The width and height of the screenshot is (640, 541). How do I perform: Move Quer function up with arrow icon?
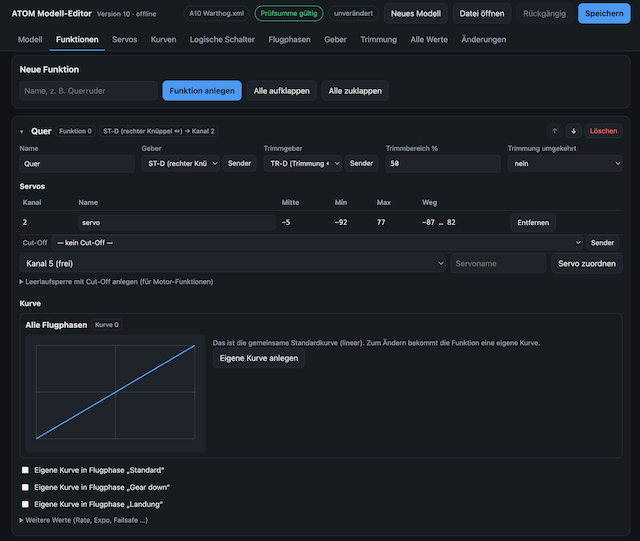(x=554, y=131)
